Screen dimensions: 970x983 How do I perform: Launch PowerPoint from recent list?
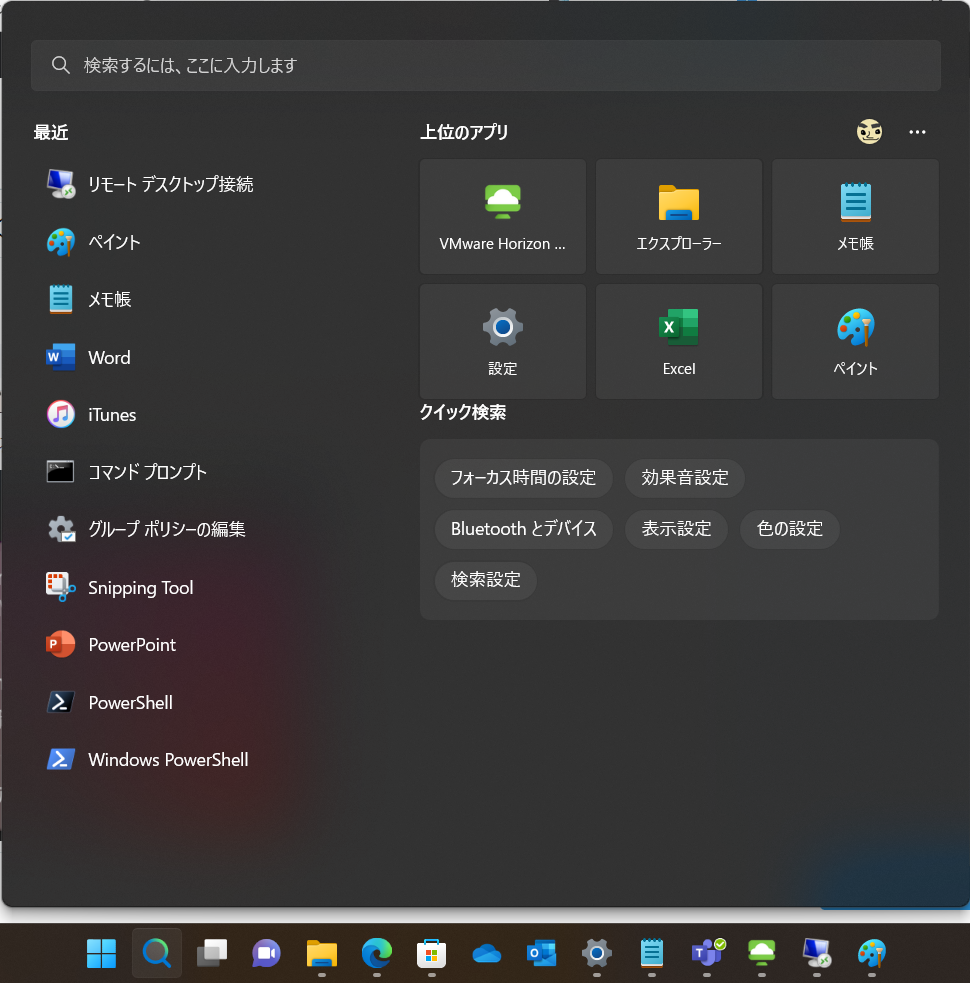(x=112, y=644)
